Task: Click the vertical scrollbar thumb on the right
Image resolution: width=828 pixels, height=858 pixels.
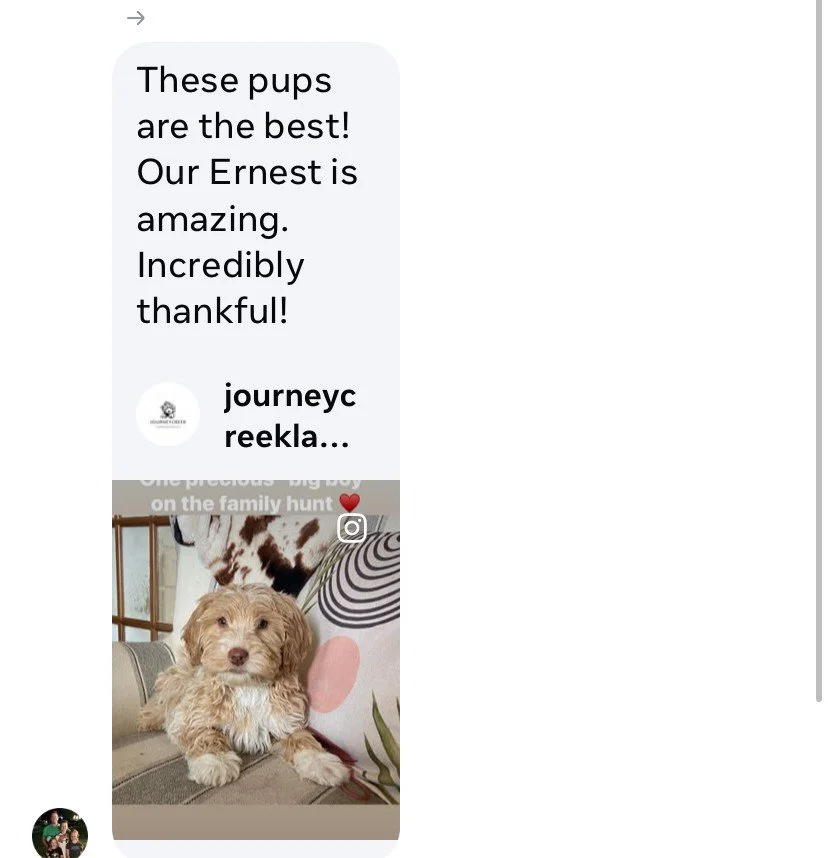Action: tap(819, 350)
